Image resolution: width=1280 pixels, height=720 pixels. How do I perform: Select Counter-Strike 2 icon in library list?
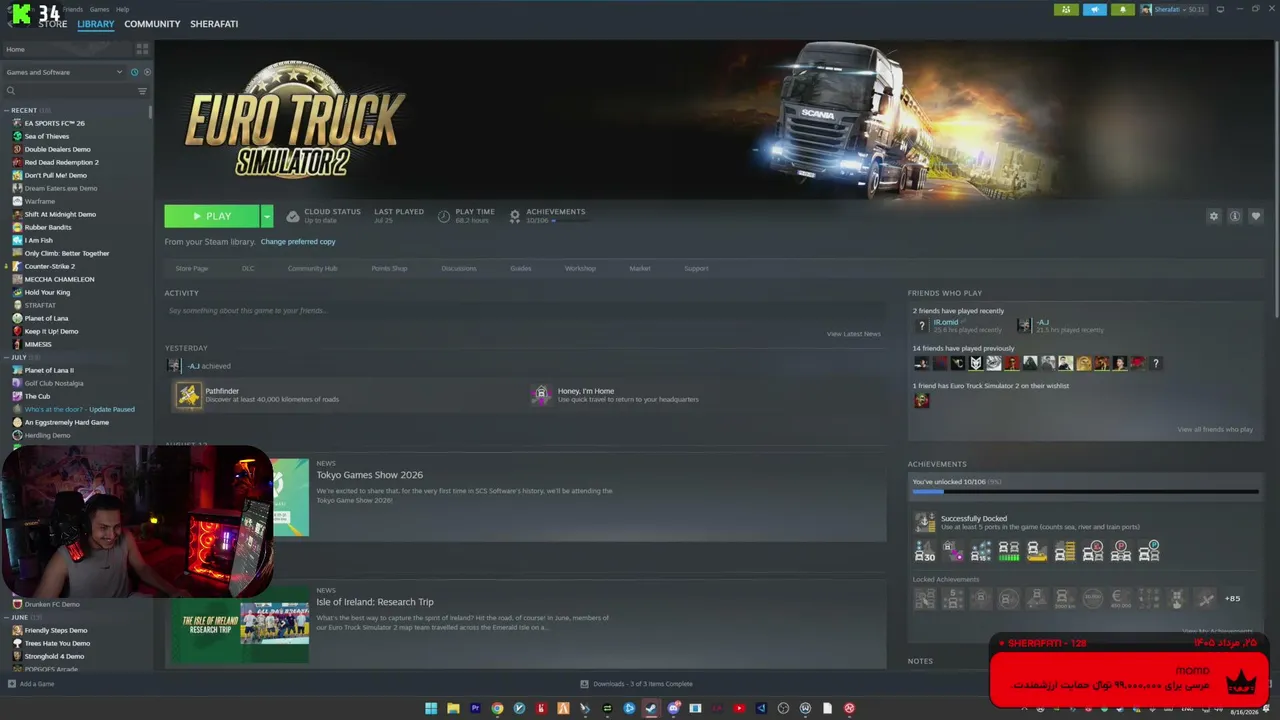17,266
